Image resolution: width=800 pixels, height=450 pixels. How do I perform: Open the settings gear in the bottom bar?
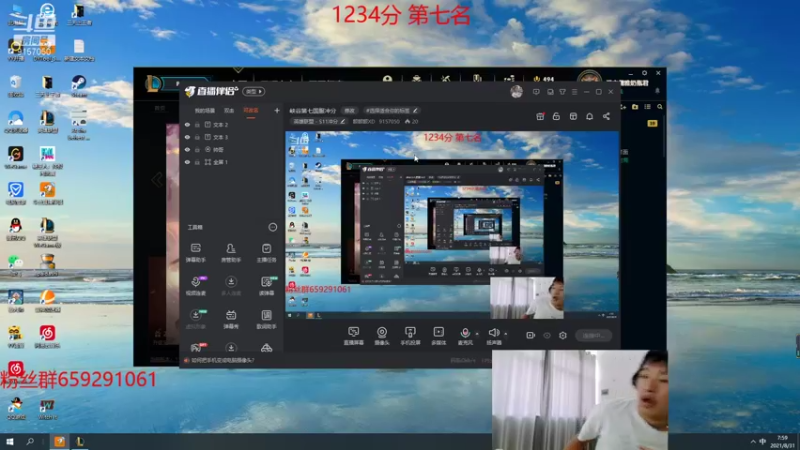[x=563, y=335]
